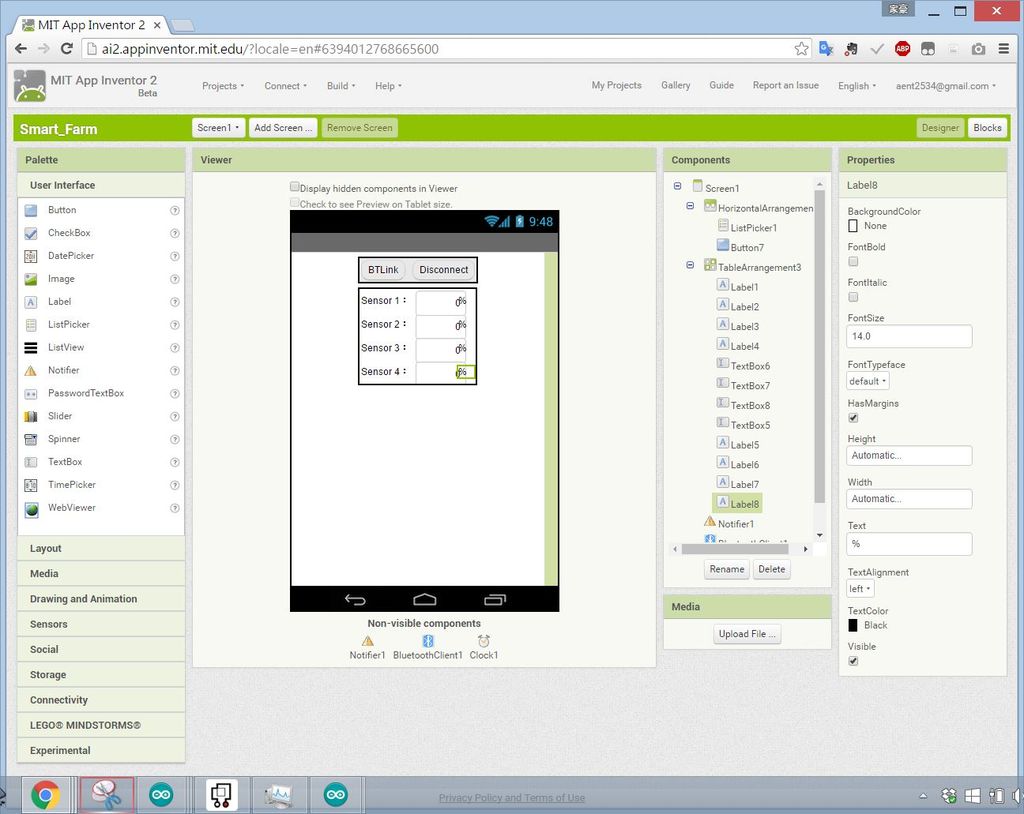
Task: Enable the FontItalic checkbox
Action: (853, 297)
